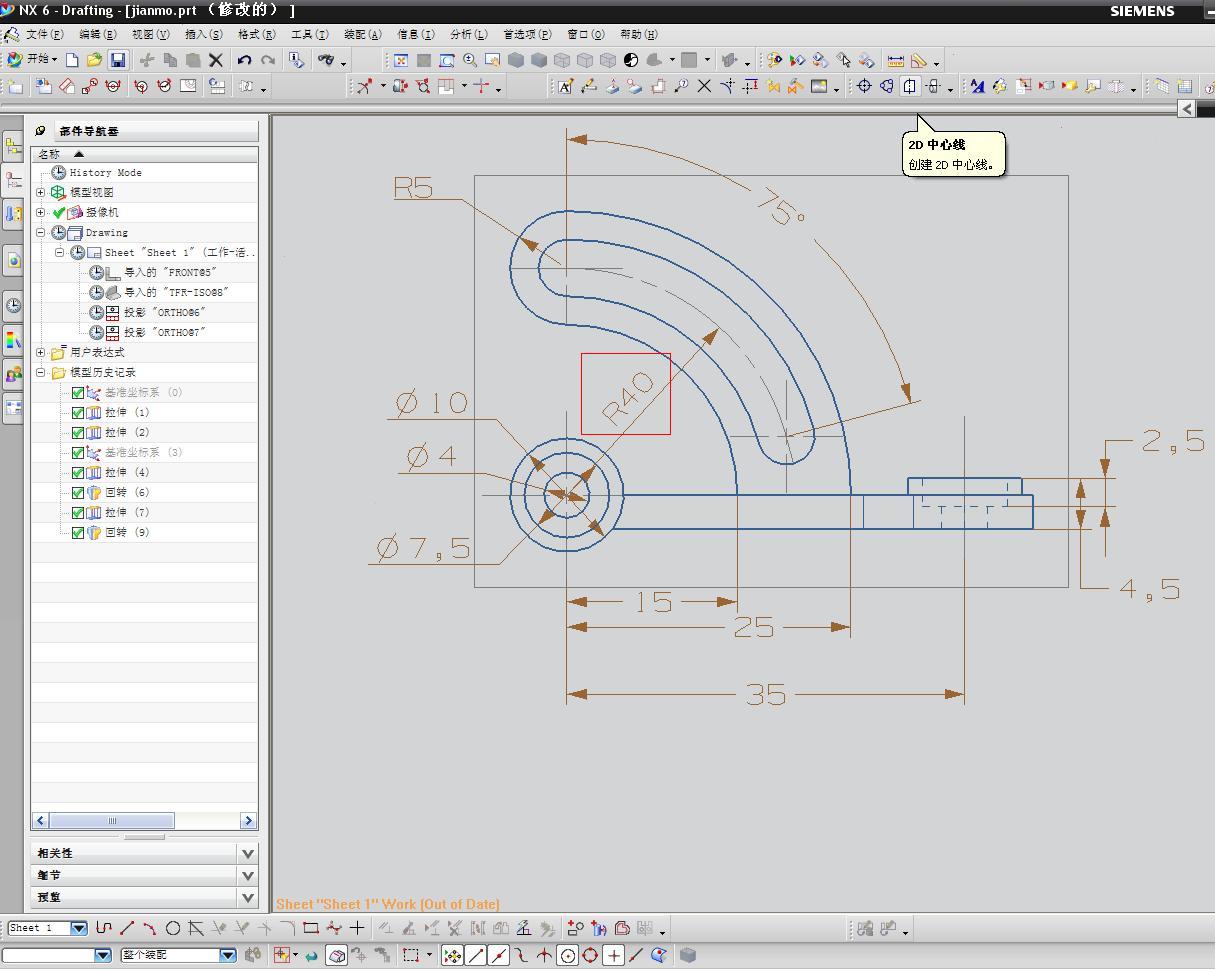
Task: Toggle the 拉伸 (7) feature checkbox
Action: pyautogui.click(x=78, y=512)
